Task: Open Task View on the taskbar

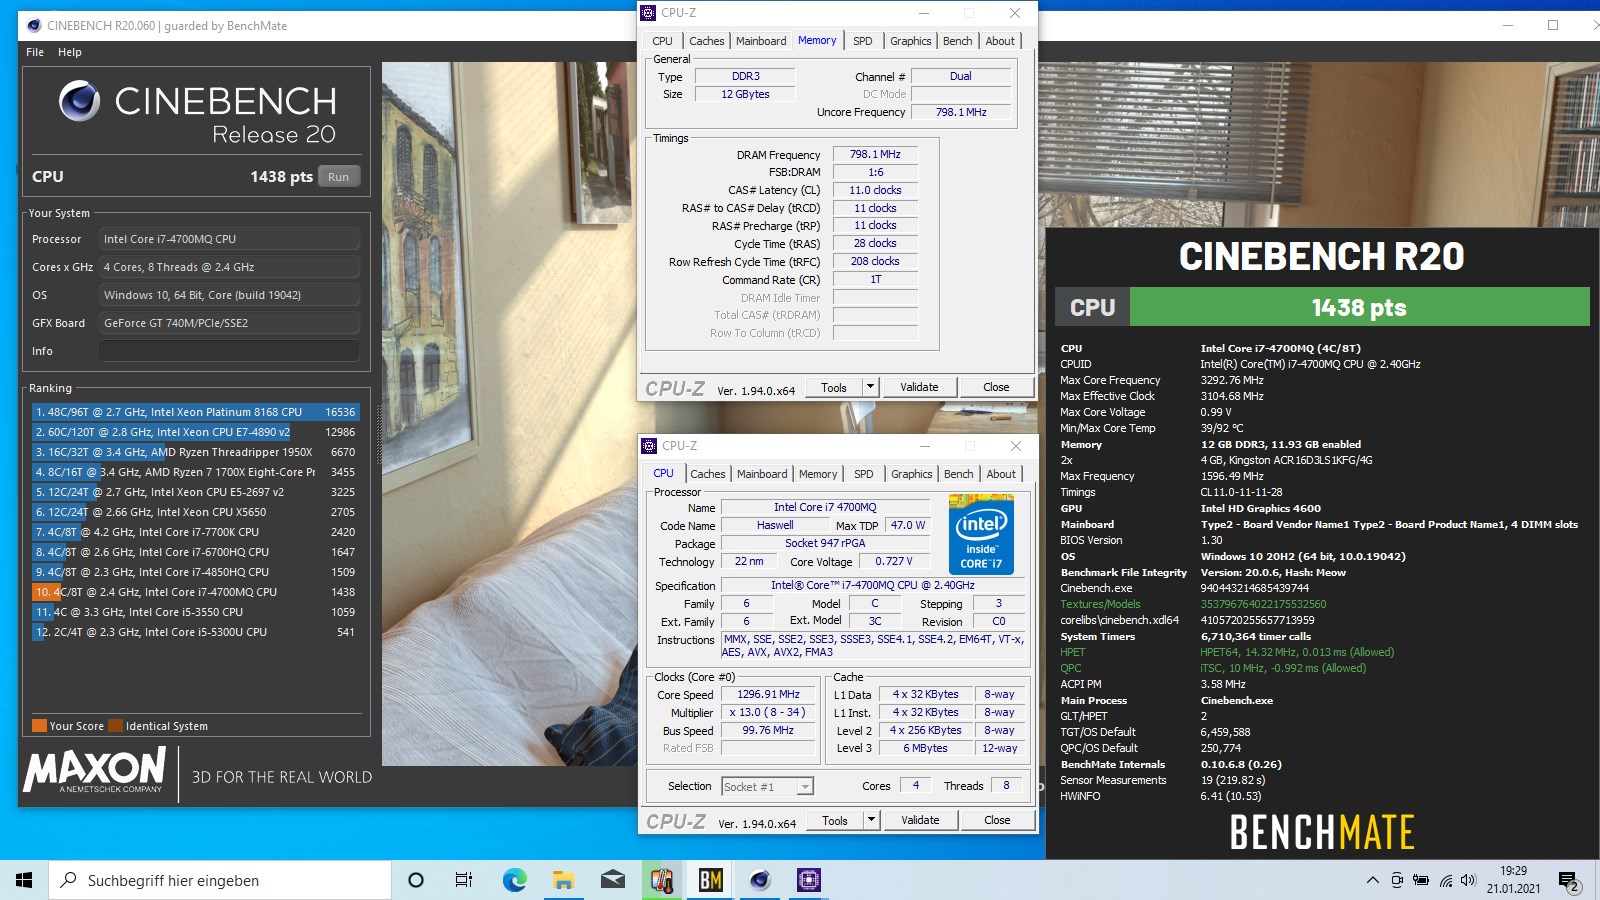Action: coord(464,880)
